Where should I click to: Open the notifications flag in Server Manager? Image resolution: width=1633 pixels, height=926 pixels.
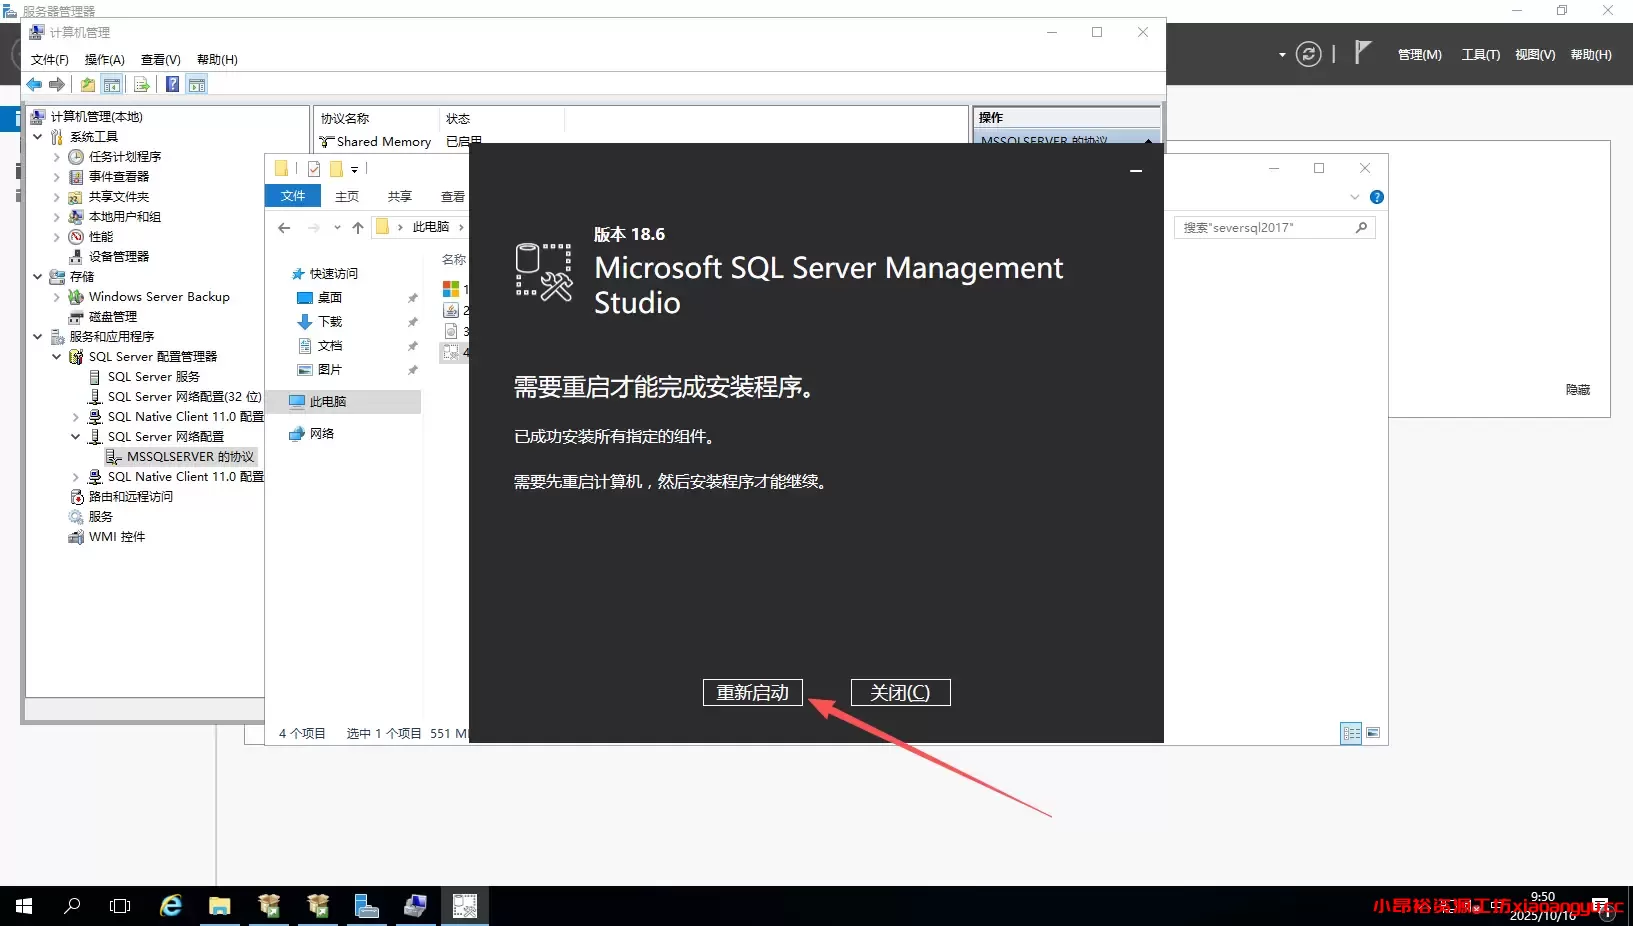pos(1362,52)
